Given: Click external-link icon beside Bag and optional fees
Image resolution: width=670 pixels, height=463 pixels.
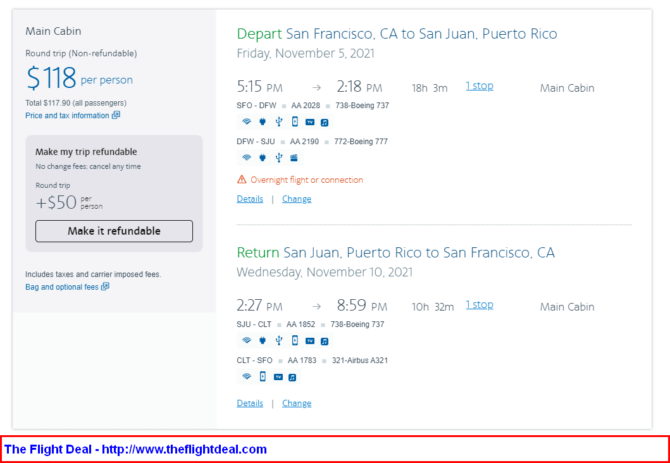Looking at the screenshot, I should (x=105, y=287).
